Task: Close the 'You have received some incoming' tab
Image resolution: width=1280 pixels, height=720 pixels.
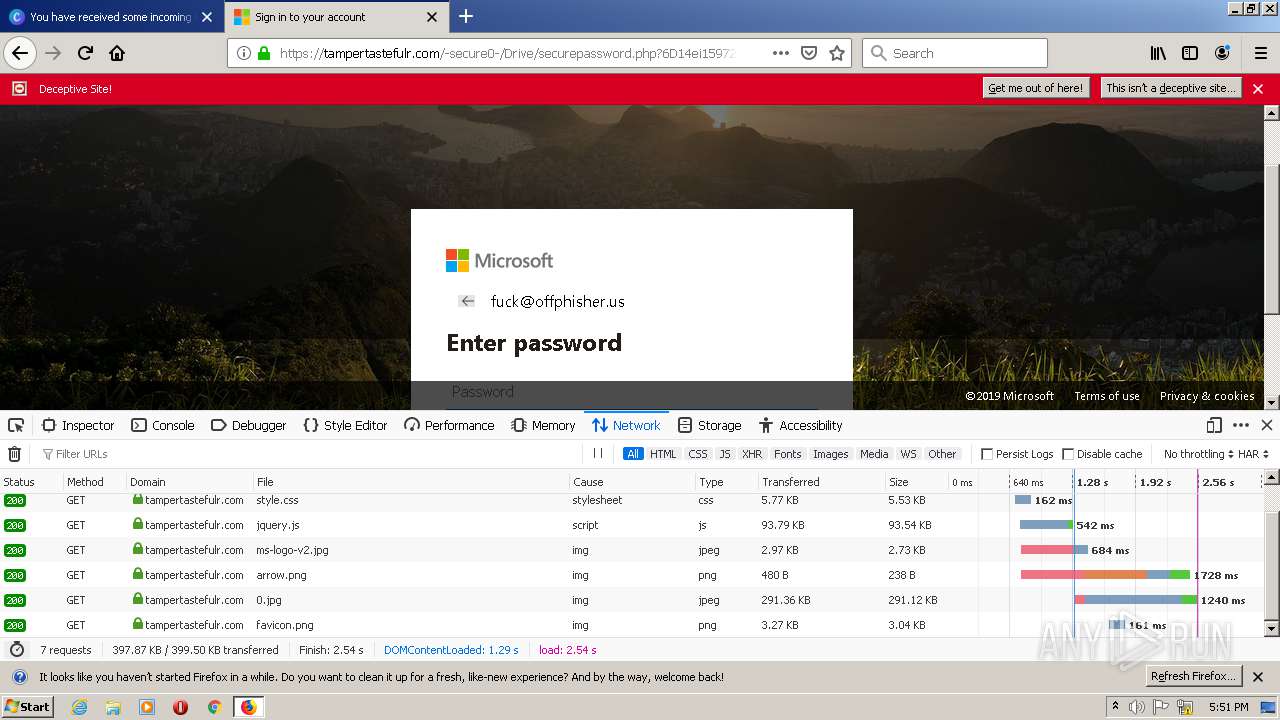Action: [x=207, y=17]
